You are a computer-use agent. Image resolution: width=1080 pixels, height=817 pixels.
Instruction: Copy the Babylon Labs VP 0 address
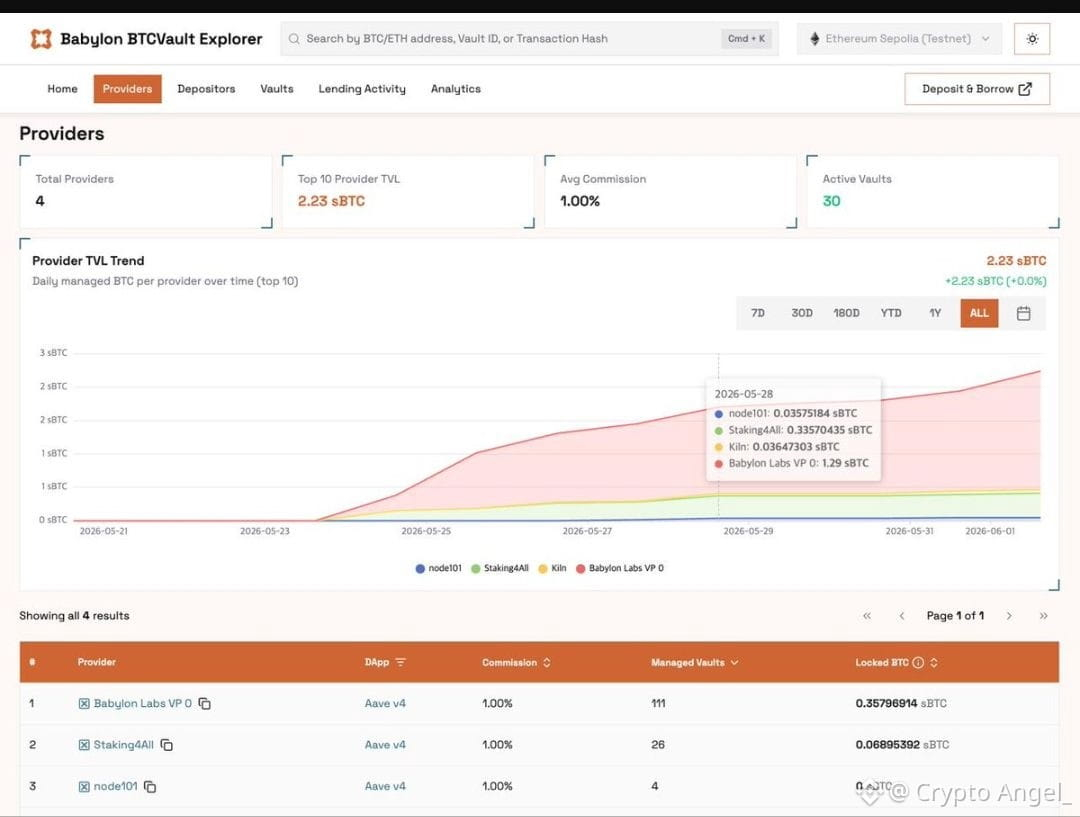click(x=205, y=703)
